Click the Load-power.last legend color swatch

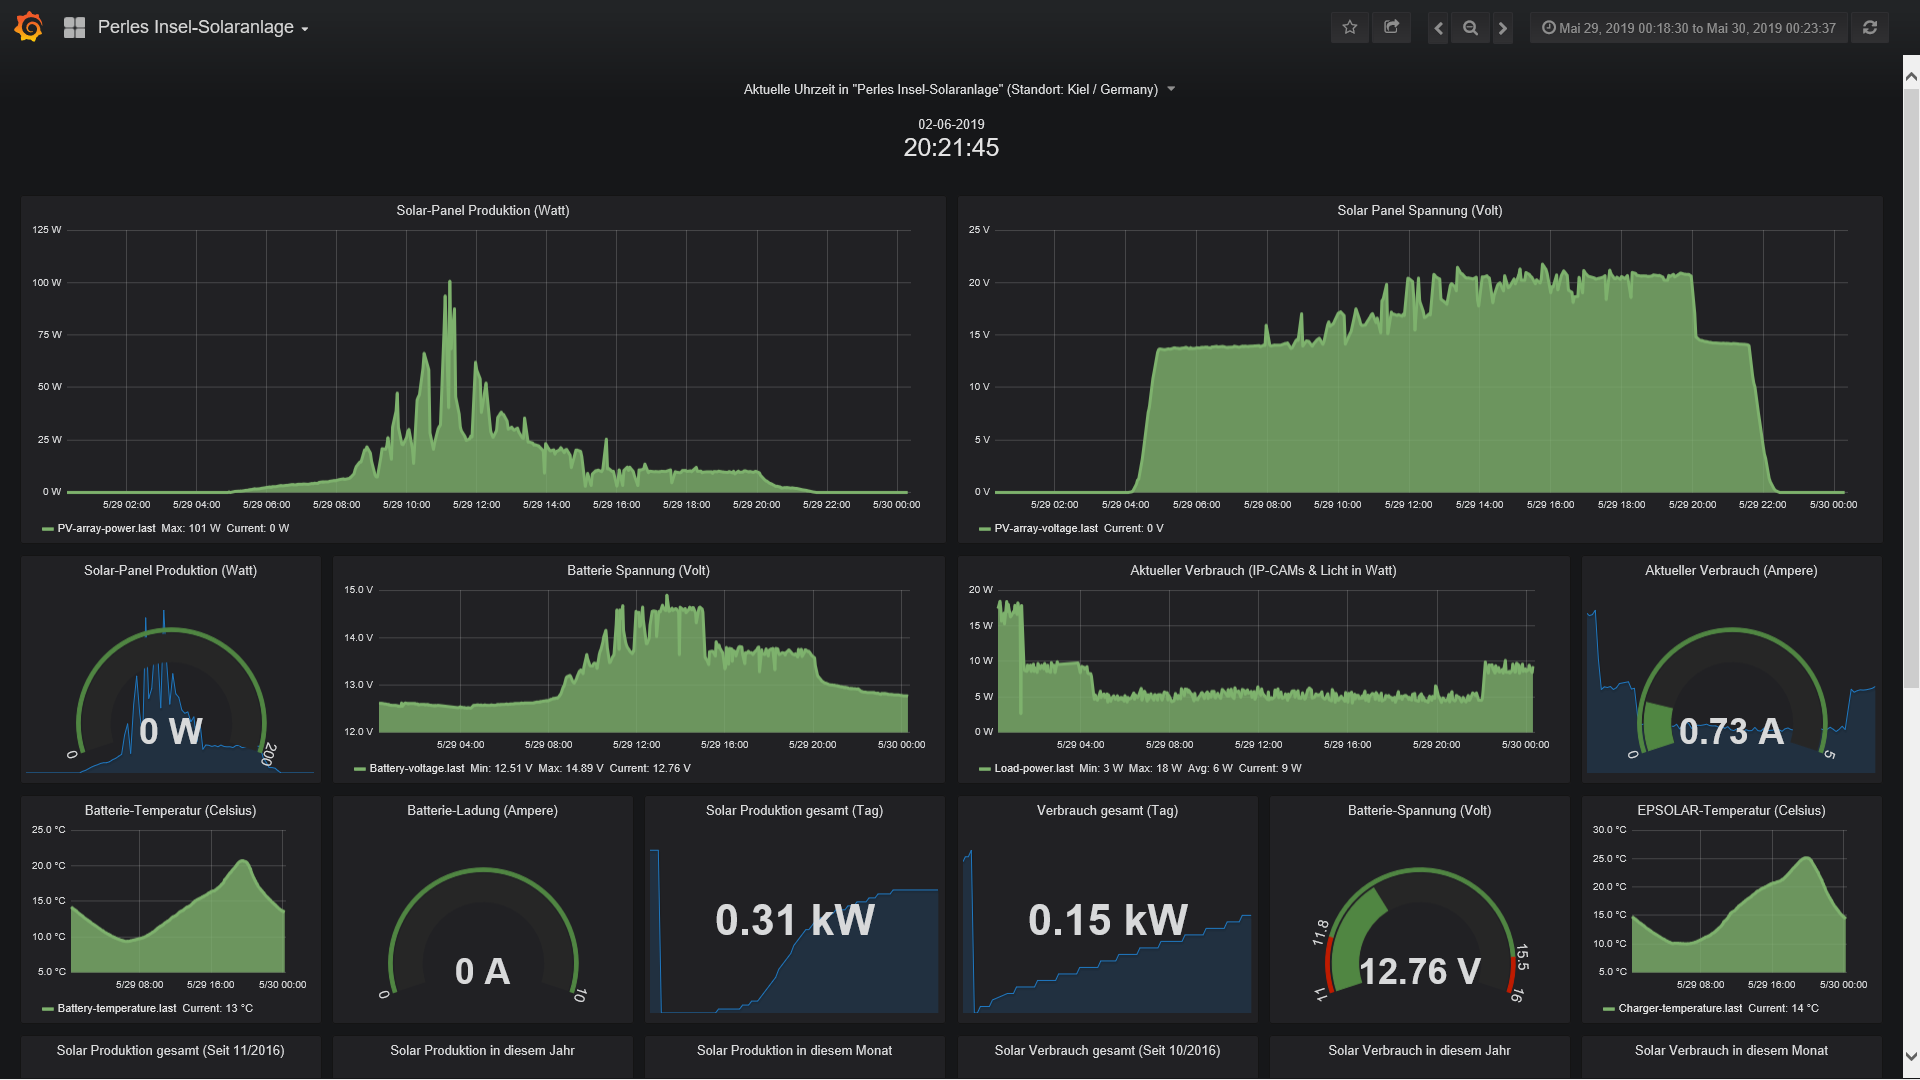(985, 769)
